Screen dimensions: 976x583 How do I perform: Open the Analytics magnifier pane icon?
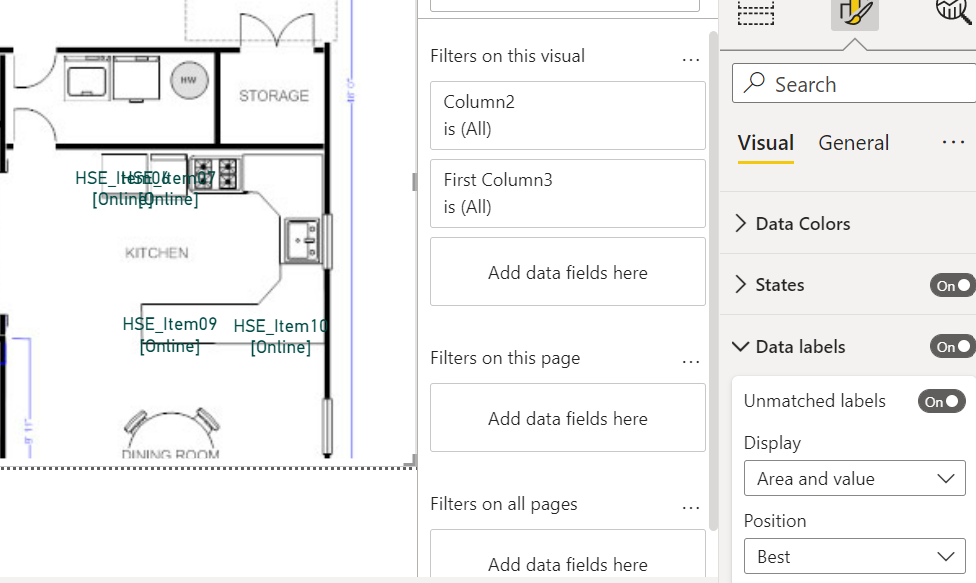tap(954, 10)
